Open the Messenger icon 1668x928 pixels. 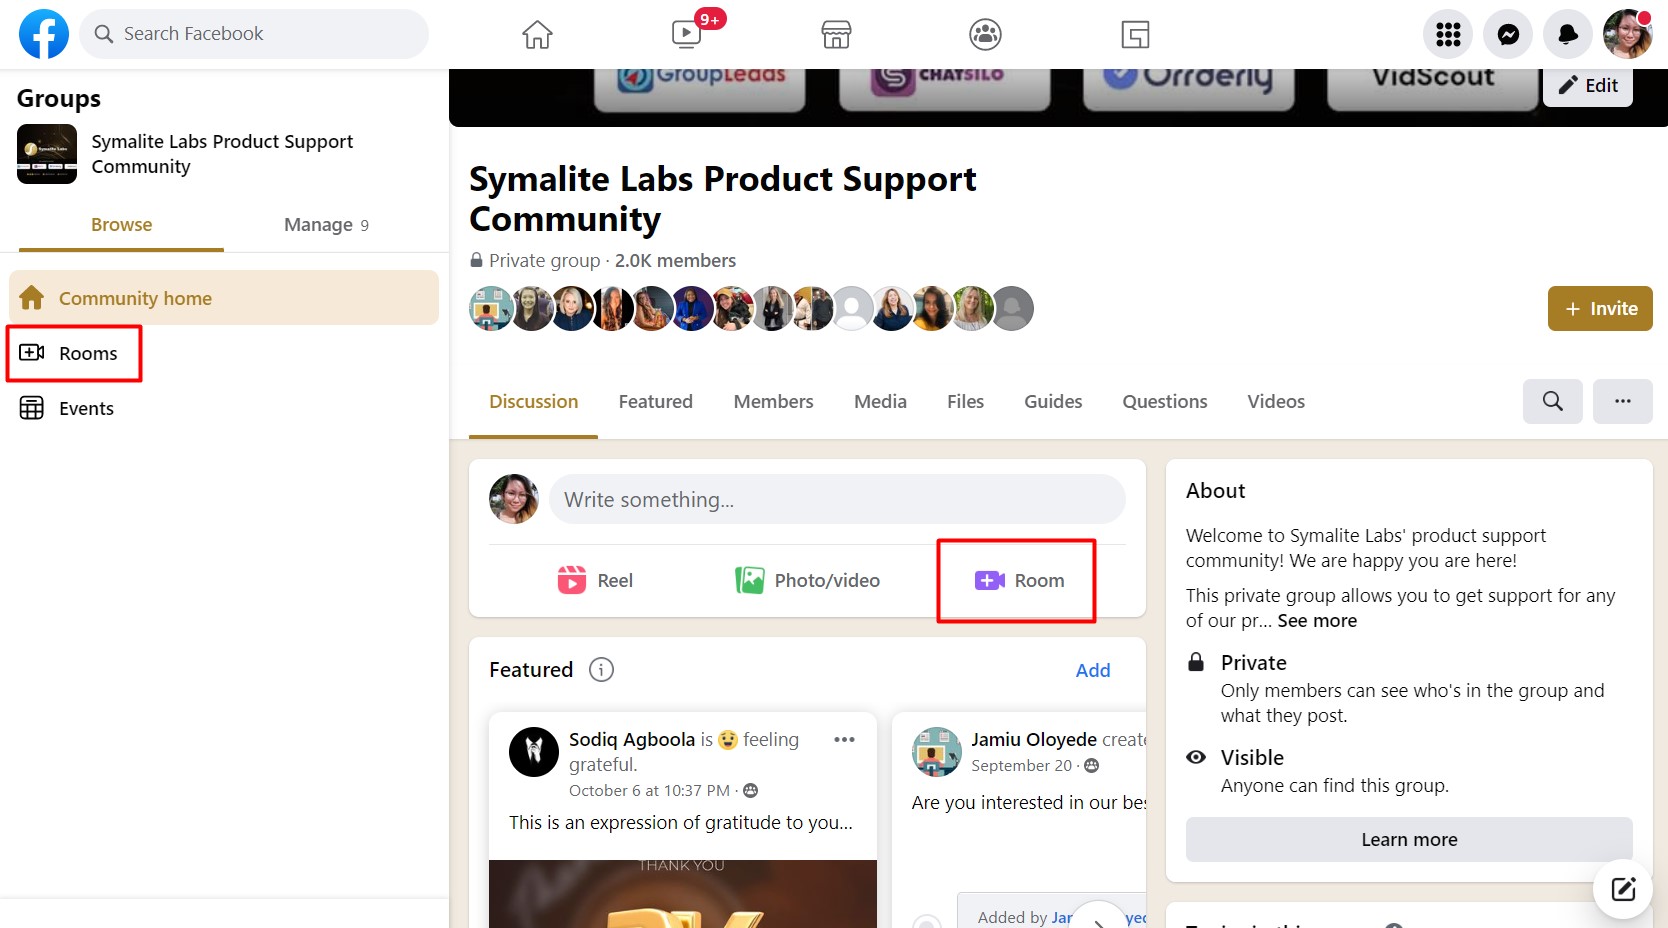point(1508,35)
